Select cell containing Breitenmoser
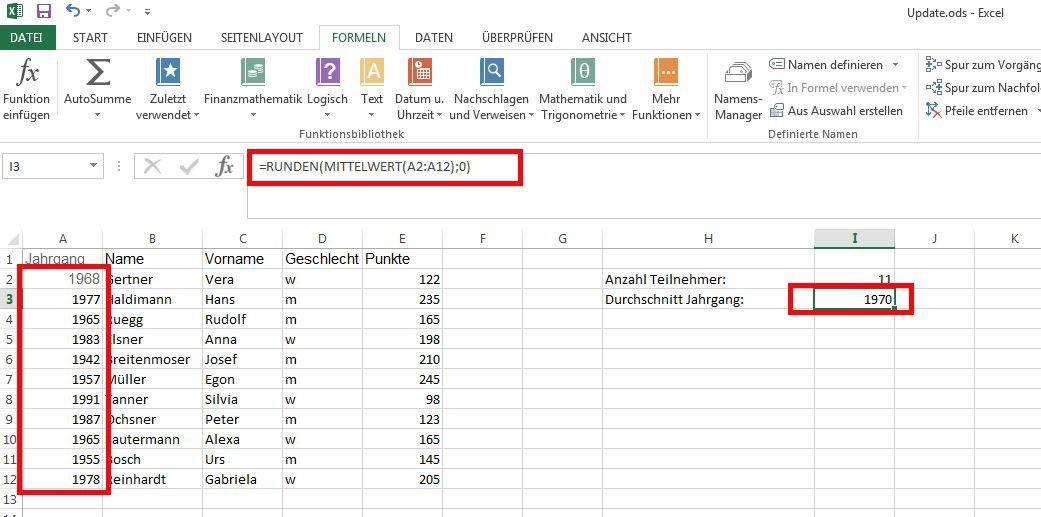Image resolution: width=1041 pixels, height=517 pixels. [x=152, y=360]
